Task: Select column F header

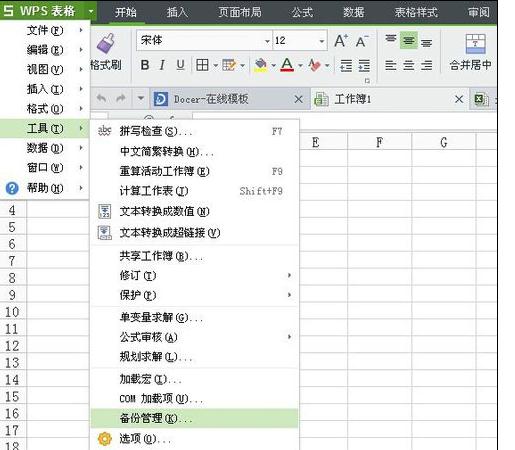Action: [379, 142]
